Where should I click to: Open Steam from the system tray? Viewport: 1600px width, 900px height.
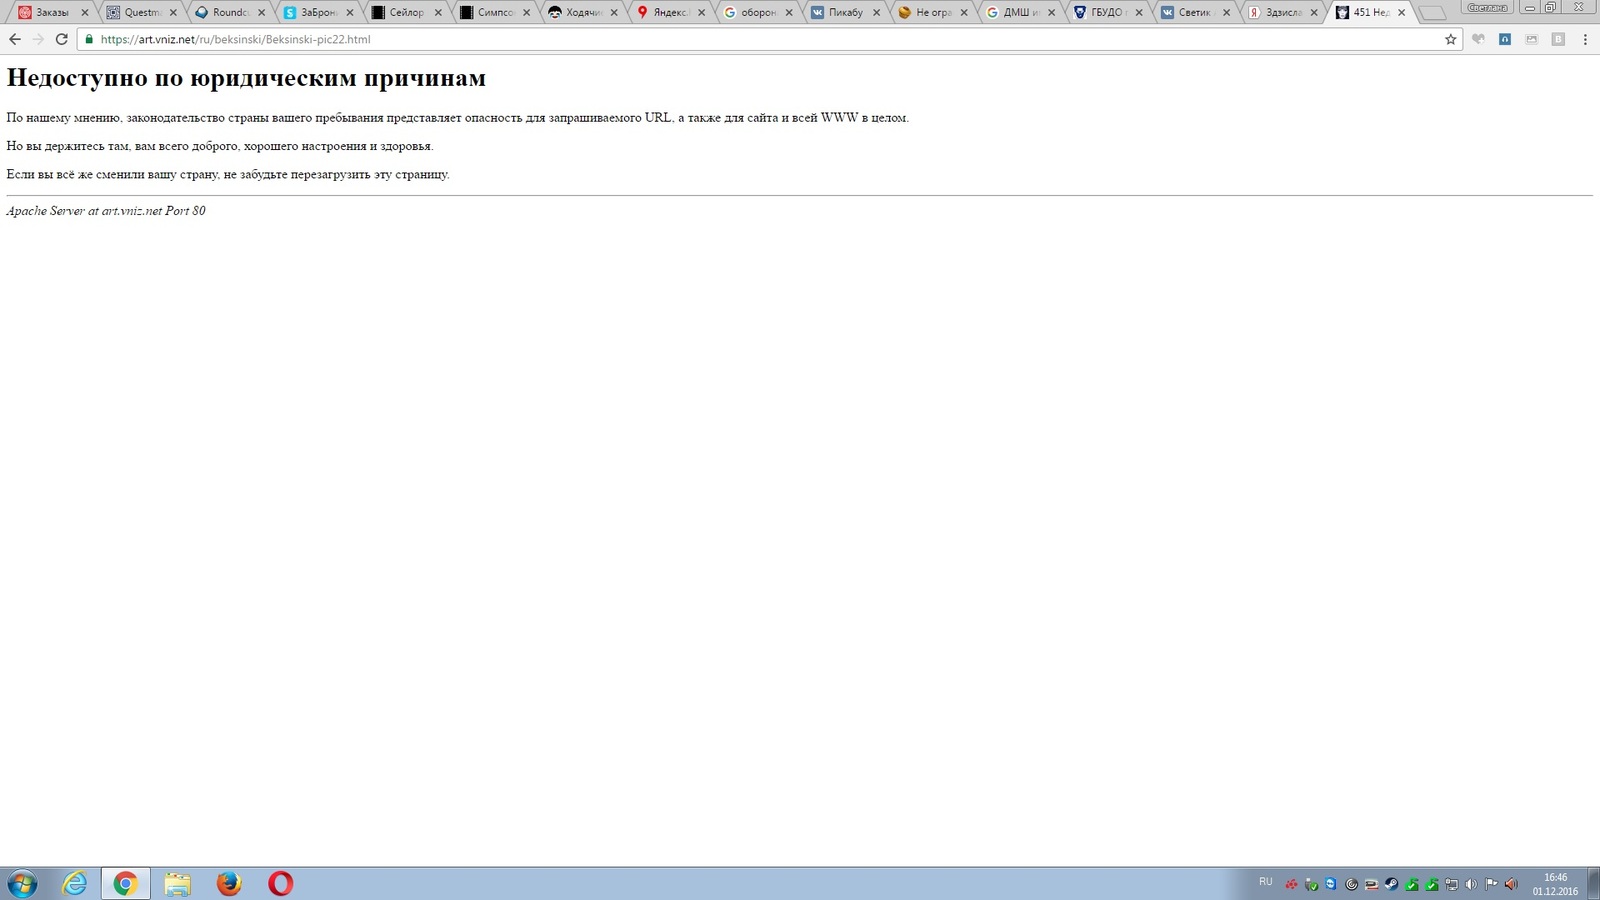[x=1391, y=884]
